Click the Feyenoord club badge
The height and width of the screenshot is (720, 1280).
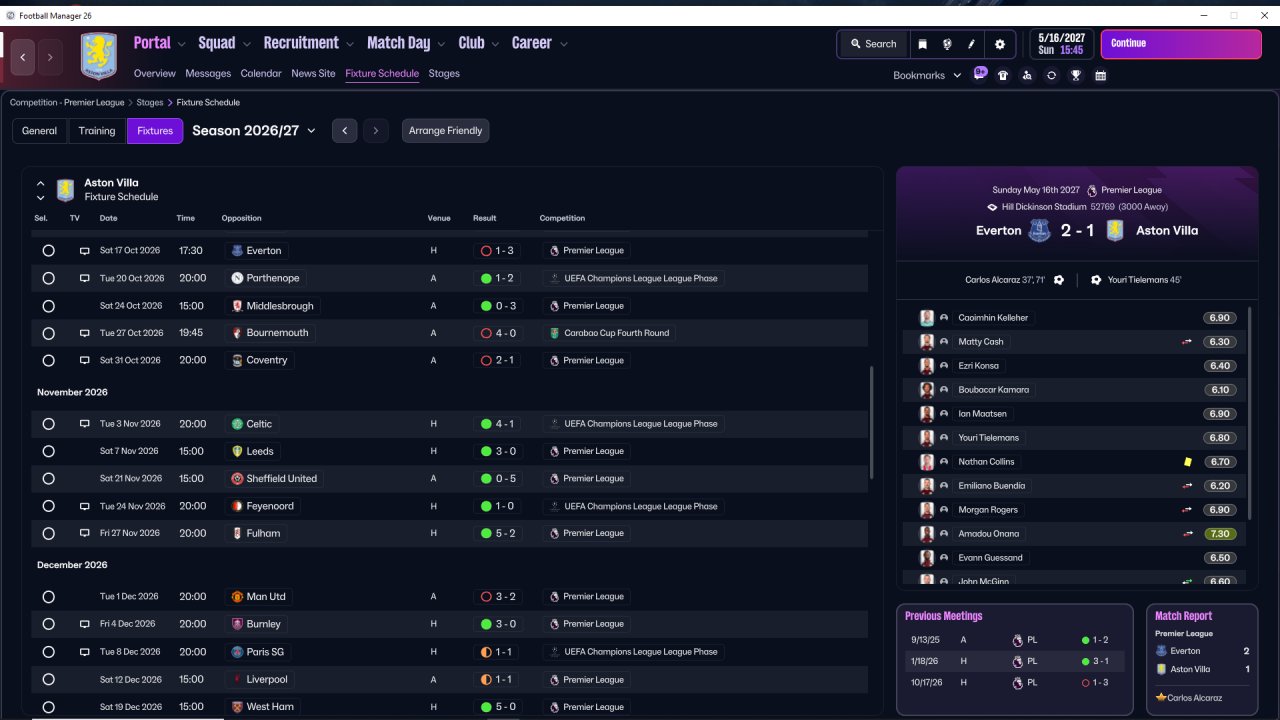pos(237,506)
